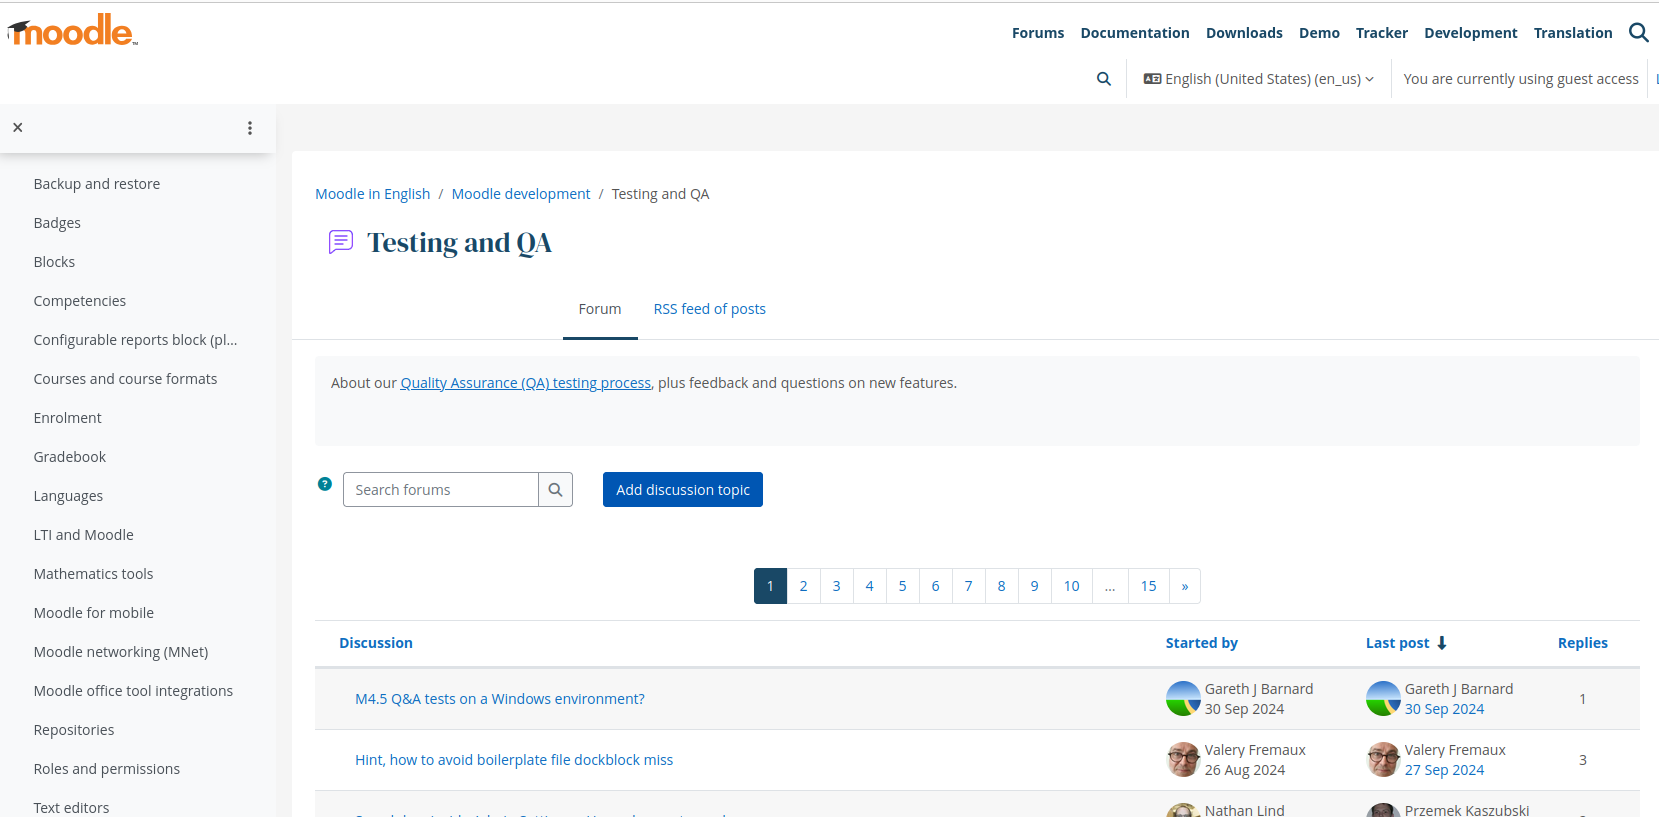Click the forum chat icon beside page title
The width and height of the screenshot is (1659, 817).
pos(341,242)
